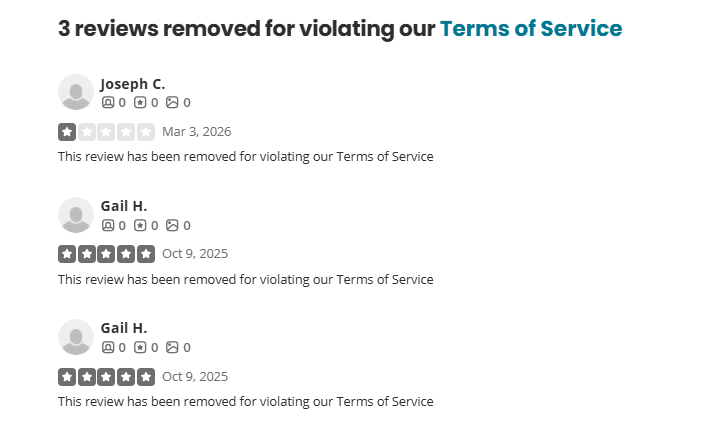Click second Gail H.'s photos count icon
This screenshot has height=439, width=715.
pos(172,347)
